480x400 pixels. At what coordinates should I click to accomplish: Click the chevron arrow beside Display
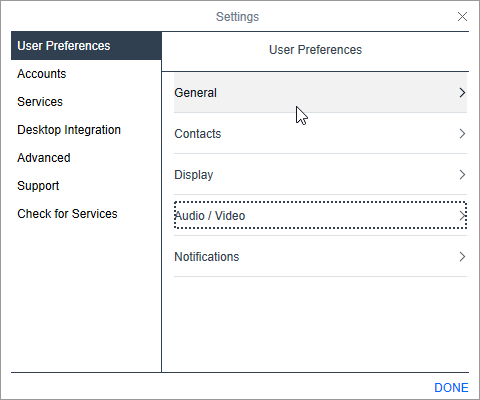462,175
